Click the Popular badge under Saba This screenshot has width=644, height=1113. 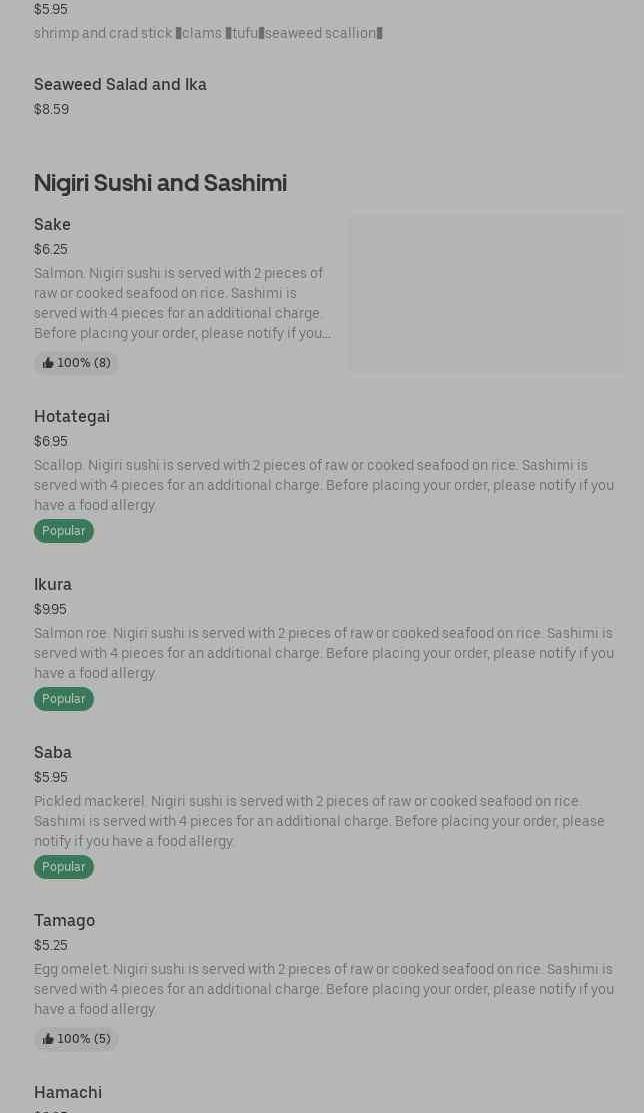point(64,867)
